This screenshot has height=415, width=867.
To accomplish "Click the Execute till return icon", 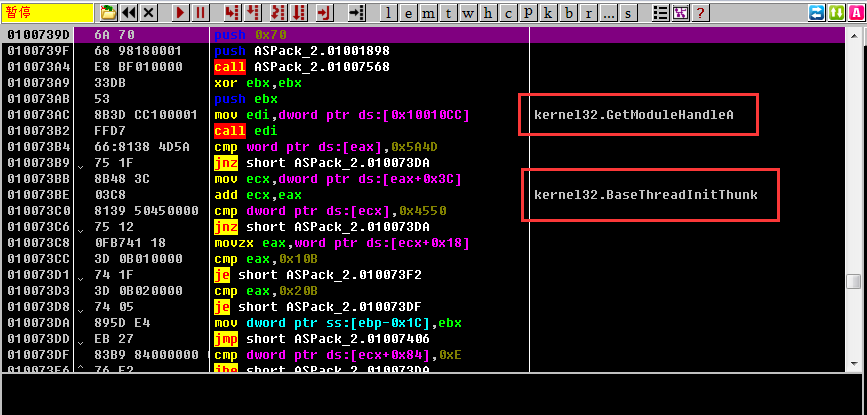I will [x=322, y=13].
